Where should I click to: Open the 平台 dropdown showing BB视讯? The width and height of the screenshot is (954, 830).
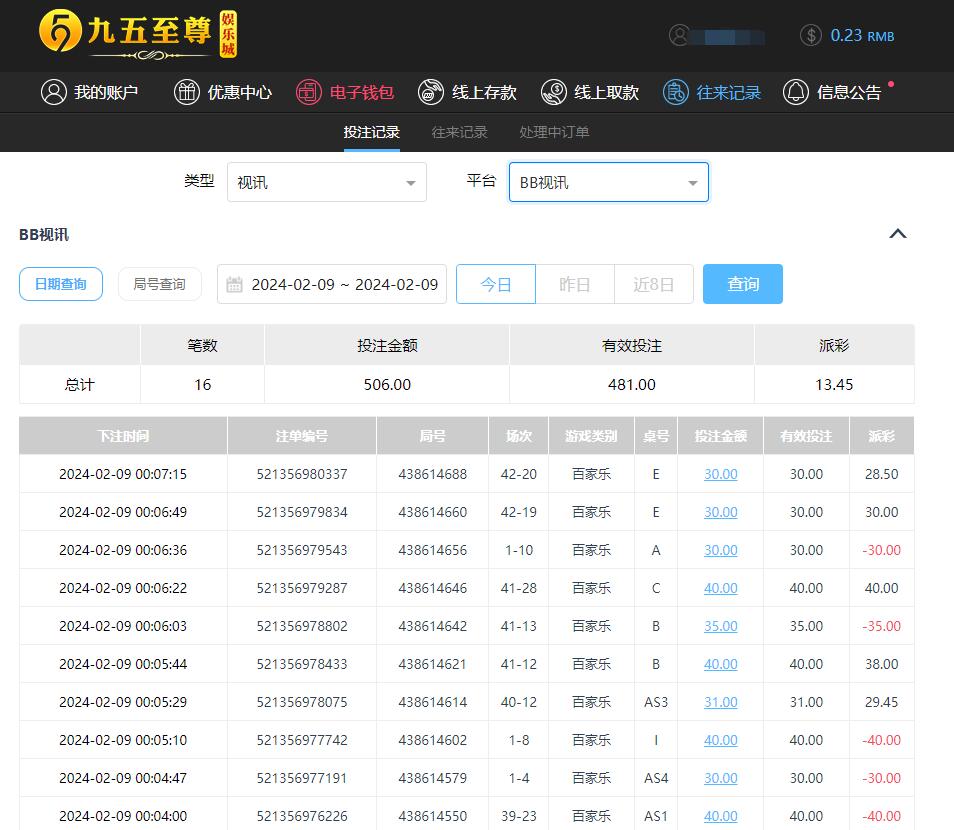point(609,182)
